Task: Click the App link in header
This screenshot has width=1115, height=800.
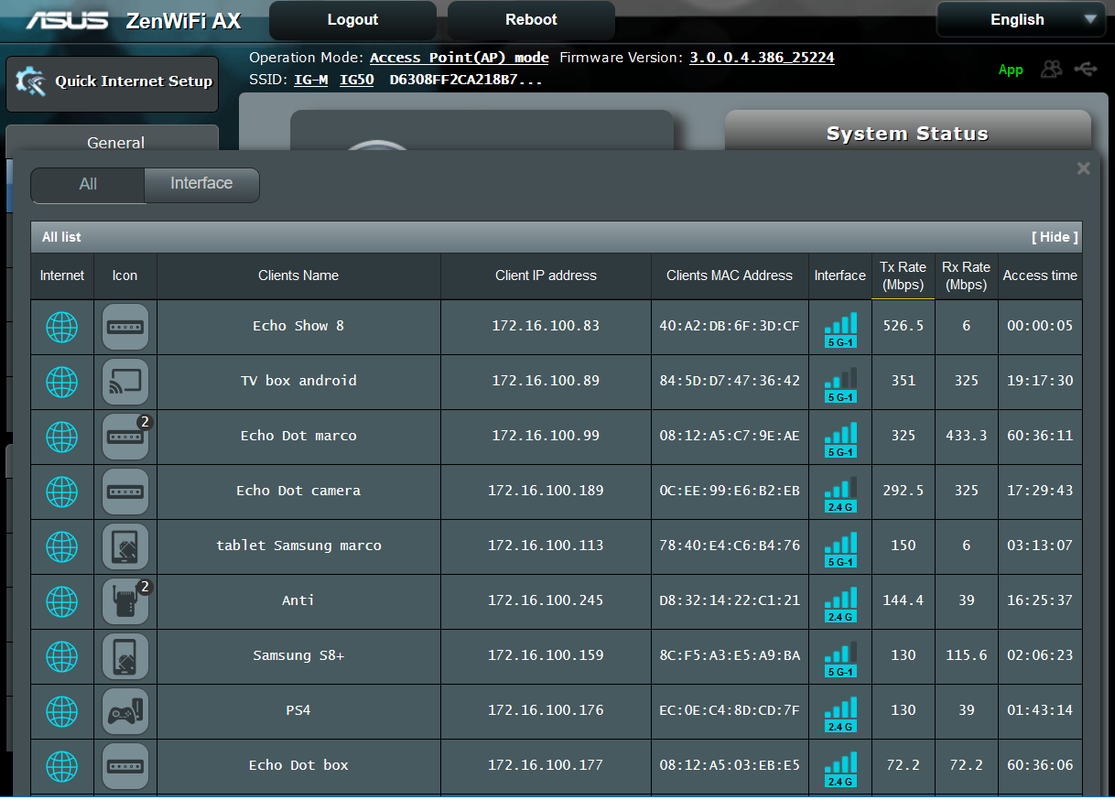Action: 1010,70
